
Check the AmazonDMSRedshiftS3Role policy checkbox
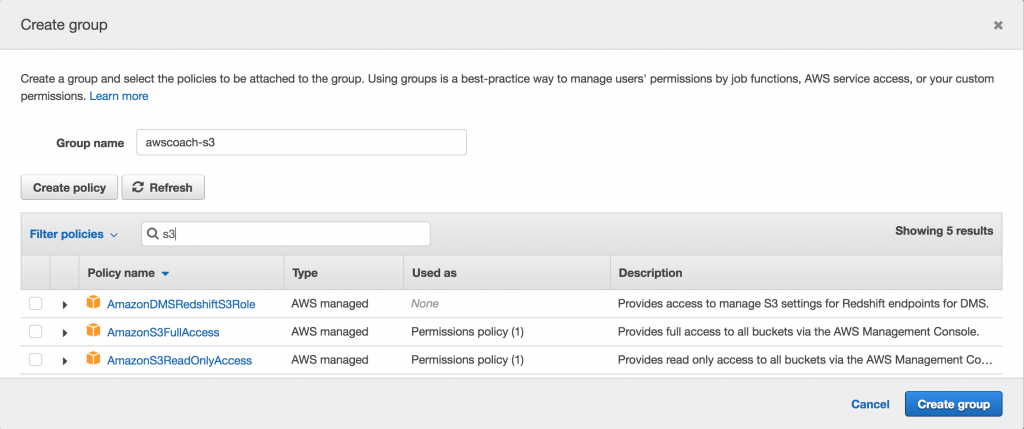(x=35, y=304)
